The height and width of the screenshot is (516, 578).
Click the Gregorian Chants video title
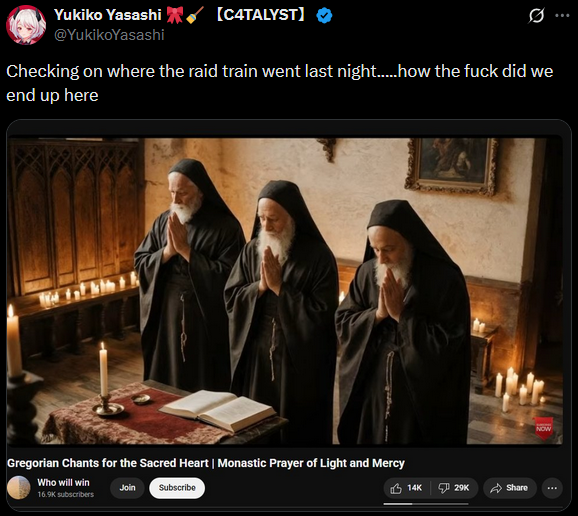click(206, 463)
